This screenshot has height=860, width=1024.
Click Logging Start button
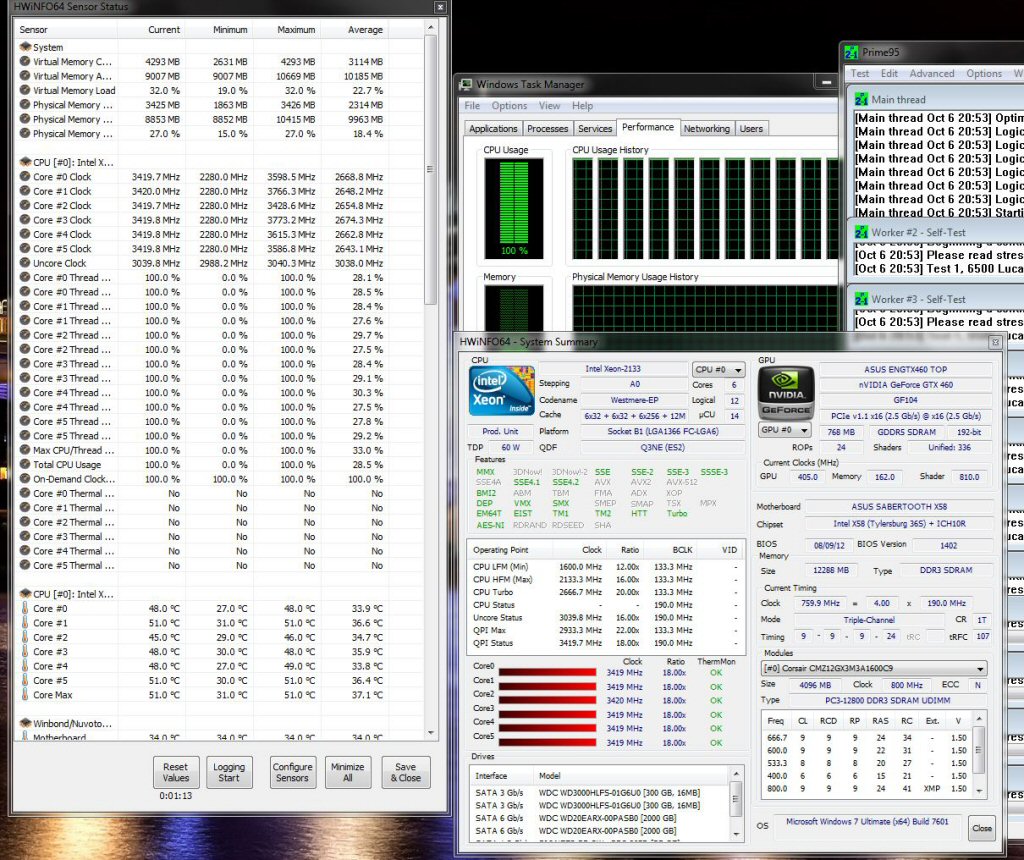click(x=229, y=772)
